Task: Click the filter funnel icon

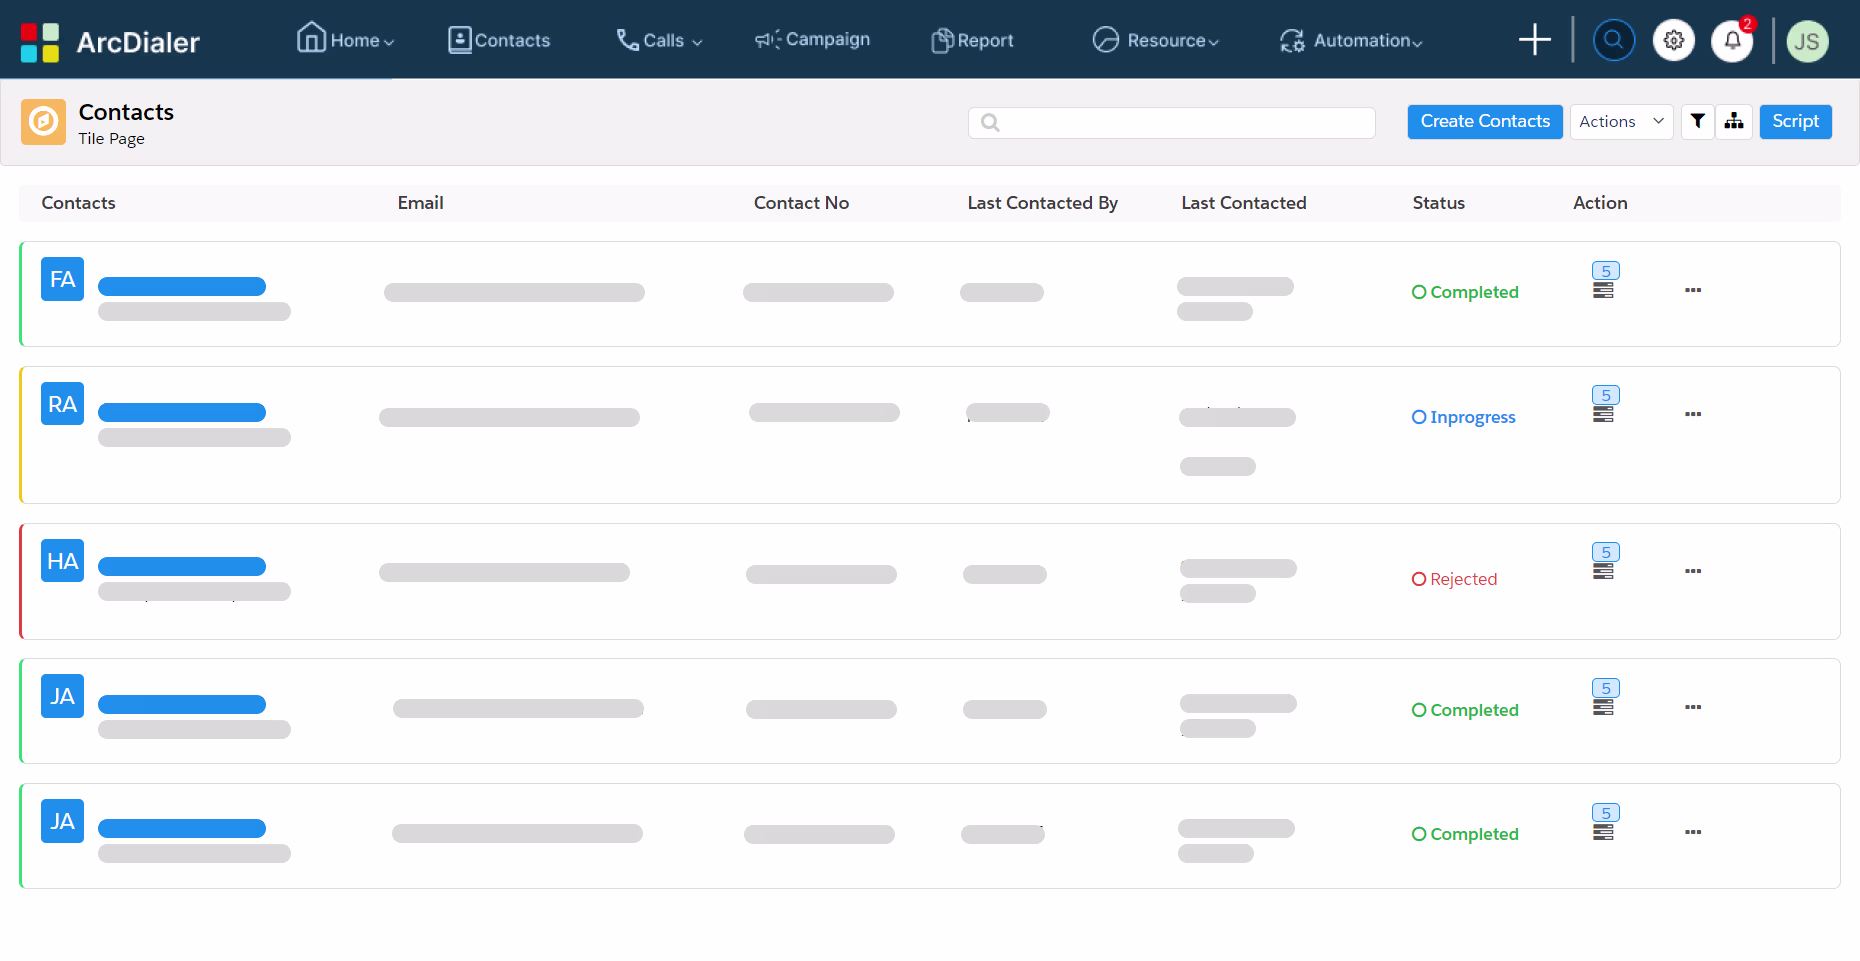Action: 1698,121
